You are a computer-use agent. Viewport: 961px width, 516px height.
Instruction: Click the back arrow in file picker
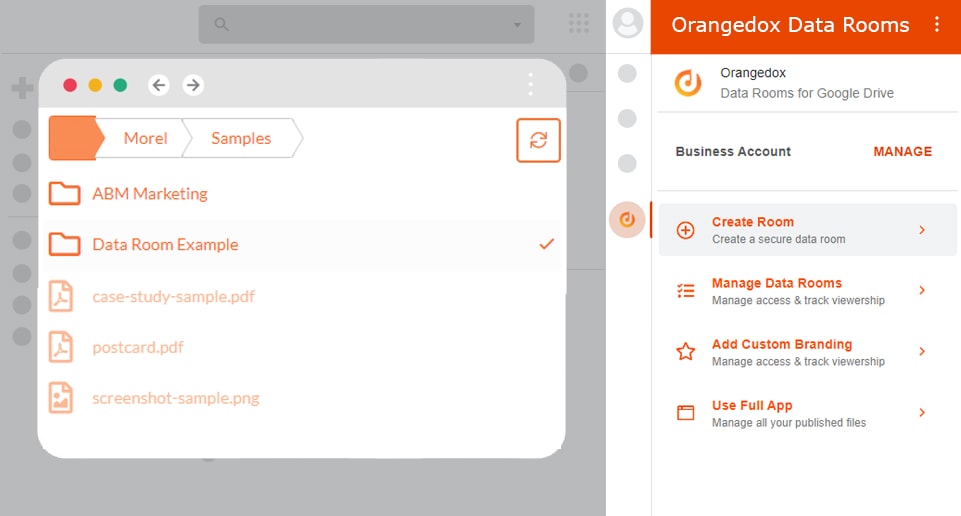159,85
